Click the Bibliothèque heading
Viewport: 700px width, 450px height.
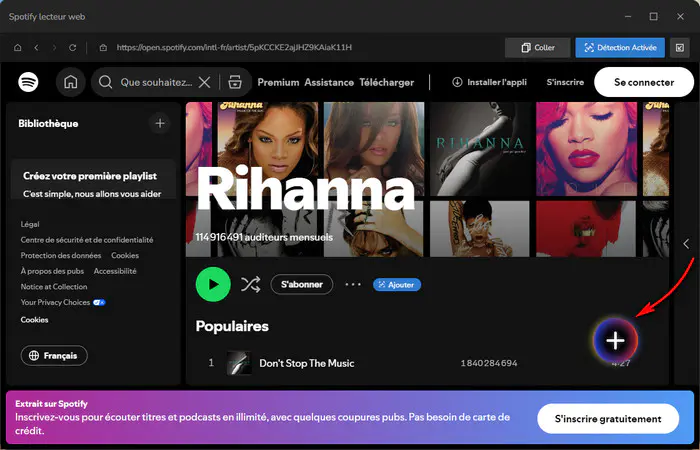48,124
